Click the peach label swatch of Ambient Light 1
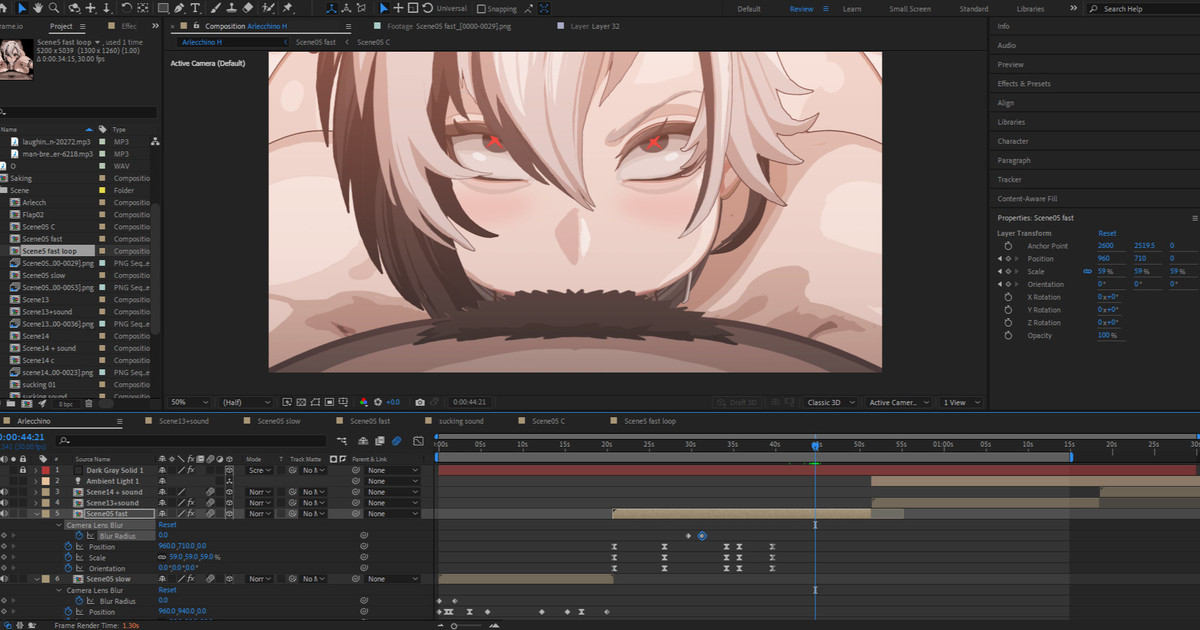Viewport: 1200px width, 630px height. tap(46, 481)
